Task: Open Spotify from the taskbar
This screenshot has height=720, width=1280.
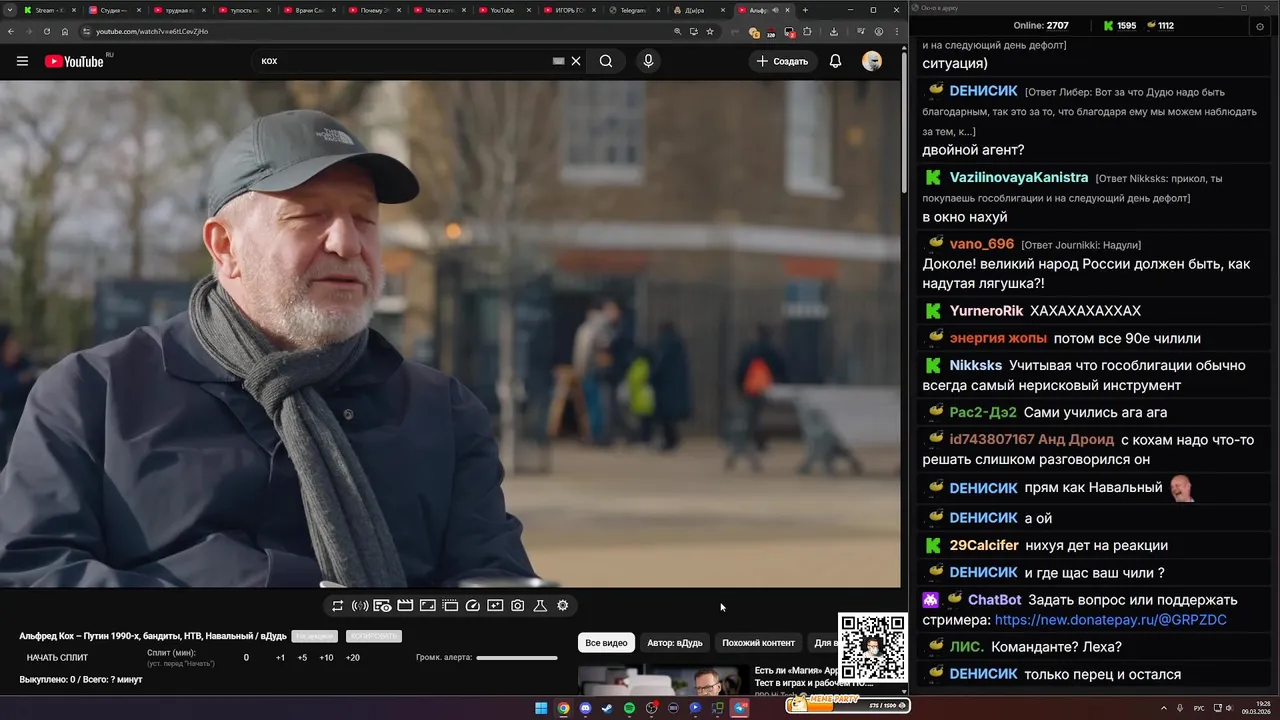Action: [629, 708]
